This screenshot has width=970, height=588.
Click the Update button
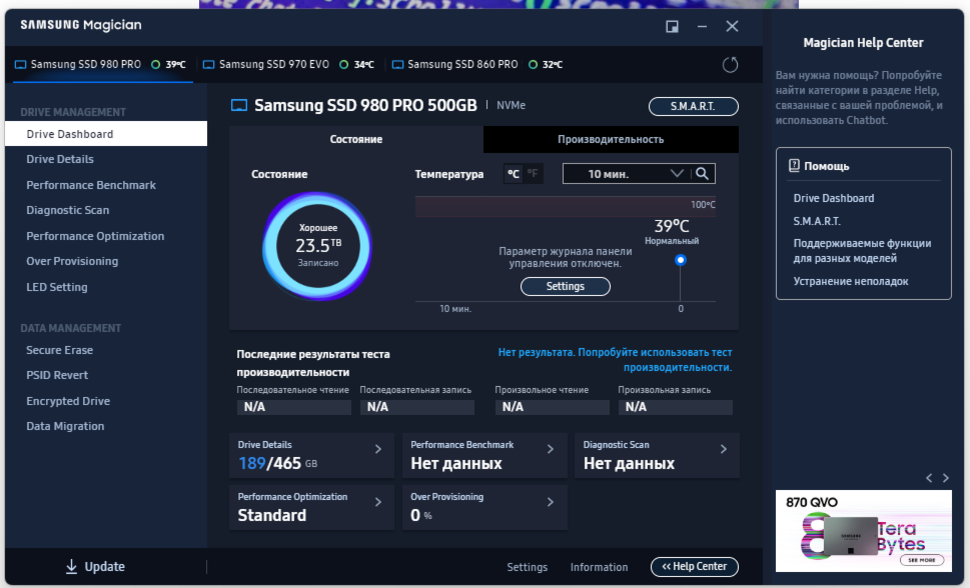95,566
